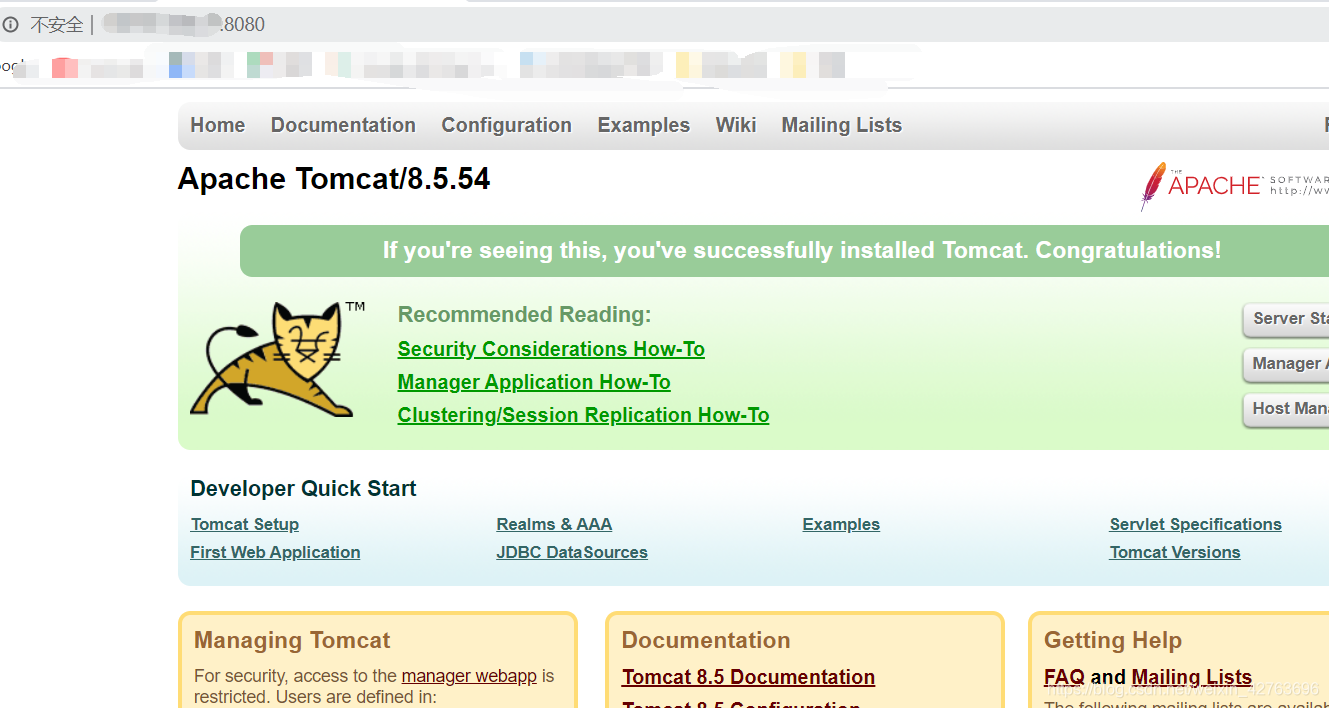Click the Manager App button
Viewport: 1329px width, 708px height.
pyautogui.click(x=1286, y=364)
